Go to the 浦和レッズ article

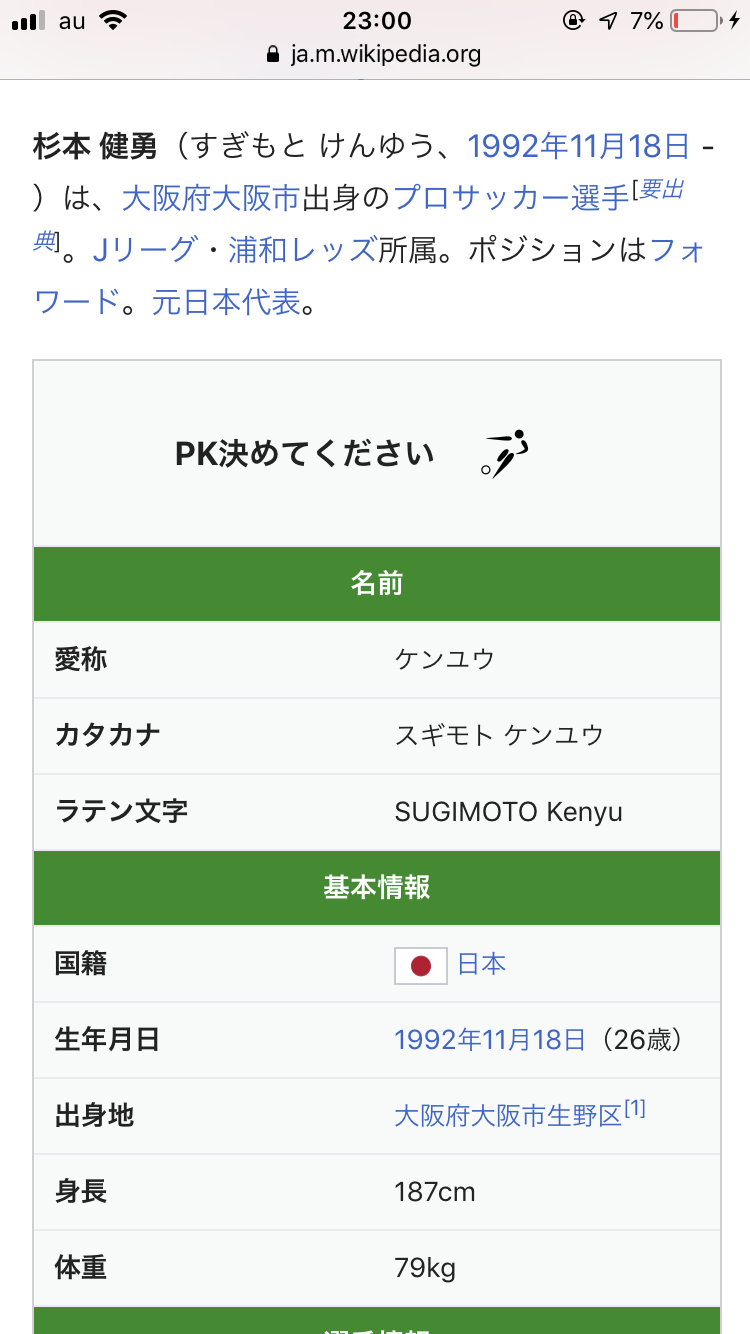tap(303, 250)
